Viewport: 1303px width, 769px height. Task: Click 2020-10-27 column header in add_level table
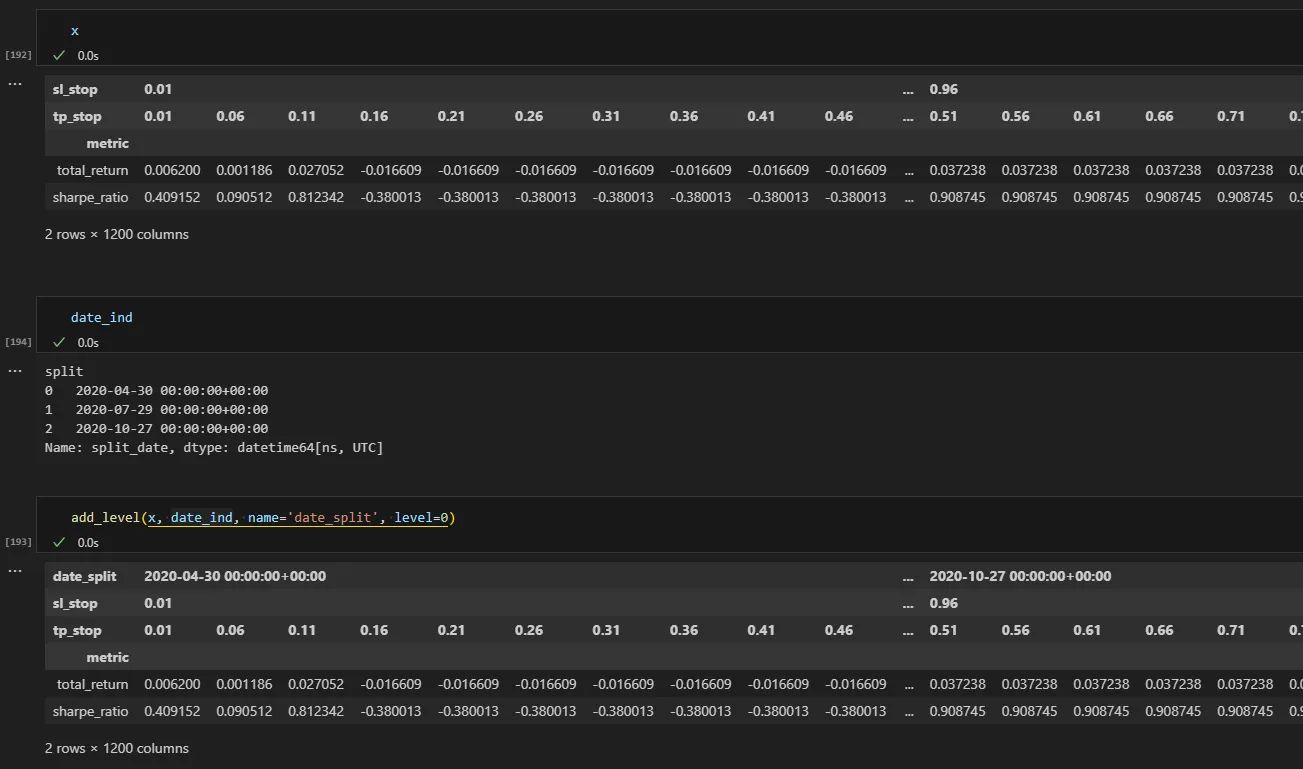coord(1020,577)
